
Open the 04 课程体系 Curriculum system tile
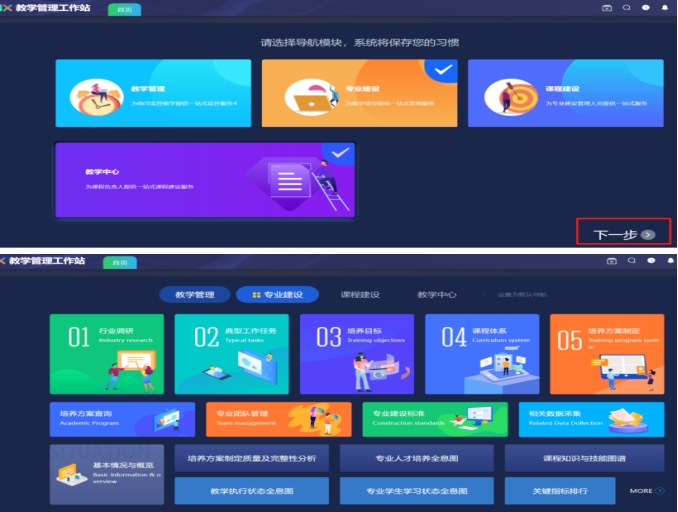pos(481,354)
